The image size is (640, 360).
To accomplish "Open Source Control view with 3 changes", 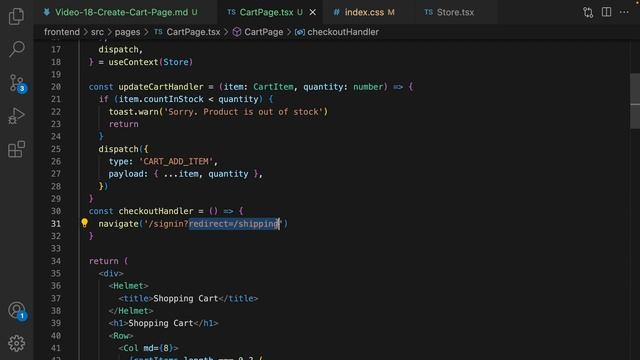I will (17, 83).
